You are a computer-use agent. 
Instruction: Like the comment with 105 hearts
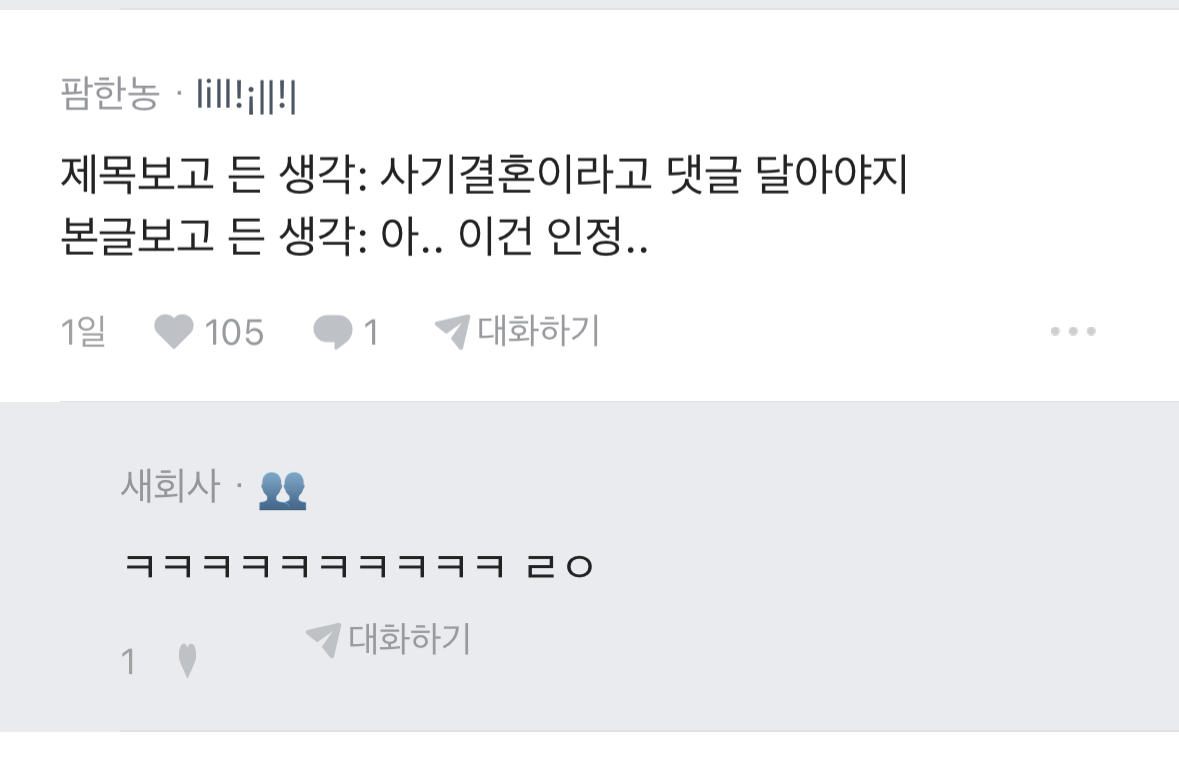[174, 332]
